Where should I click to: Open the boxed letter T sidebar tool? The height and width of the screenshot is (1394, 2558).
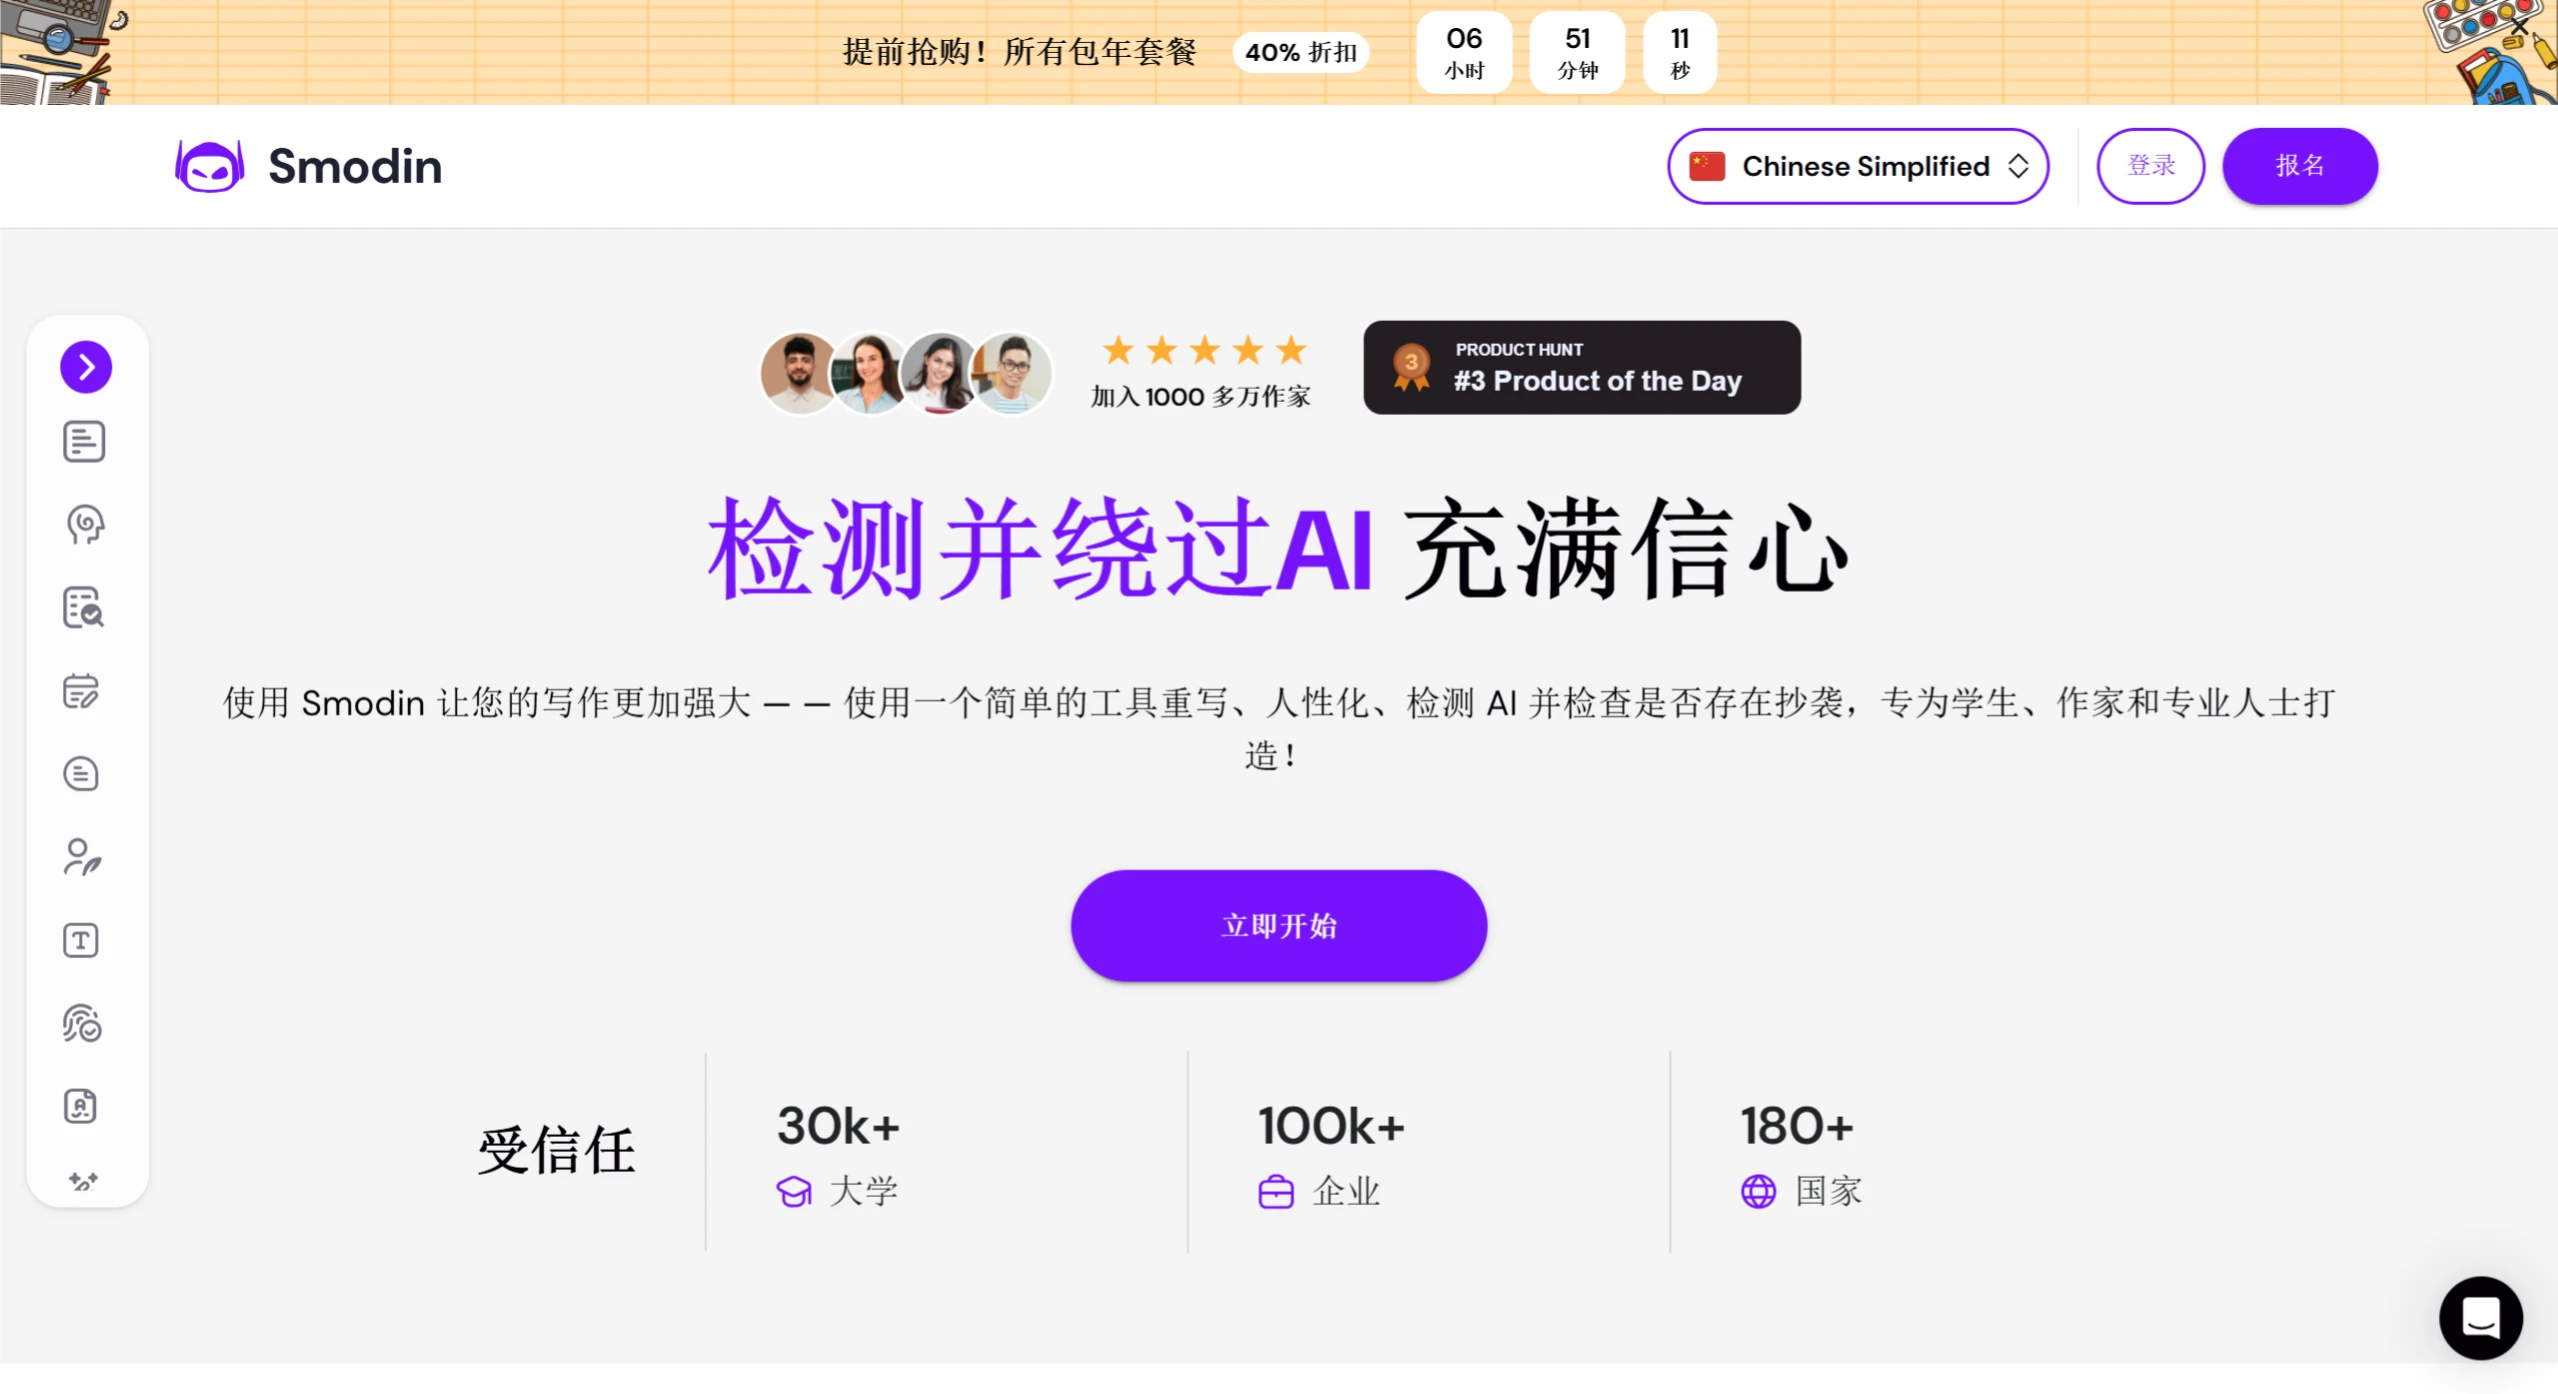(x=81, y=940)
